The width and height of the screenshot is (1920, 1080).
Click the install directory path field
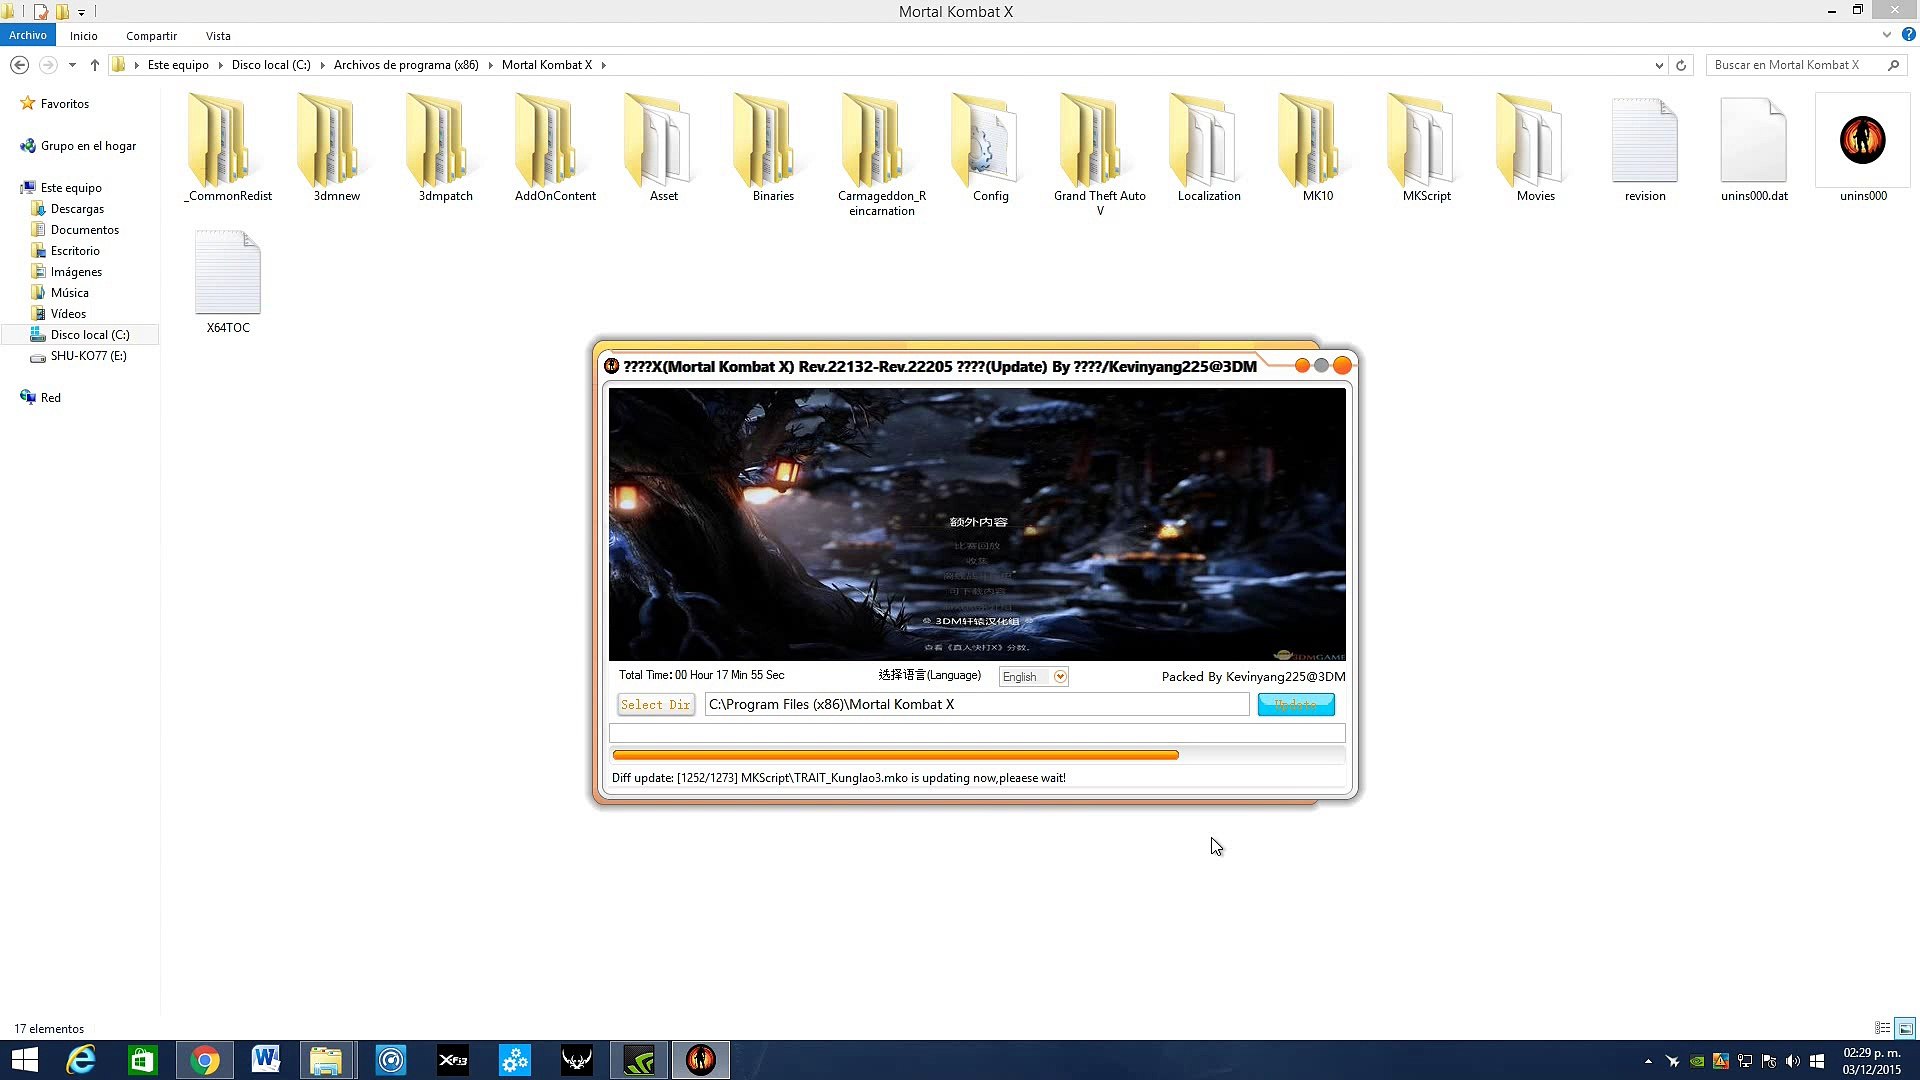[976, 705]
